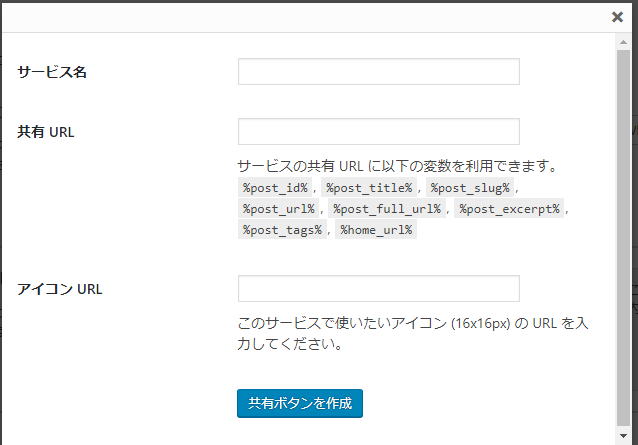The width and height of the screenshot is (638, 445).
Task: Click the %post_slug% variable tag
Action: pos(470,188)
